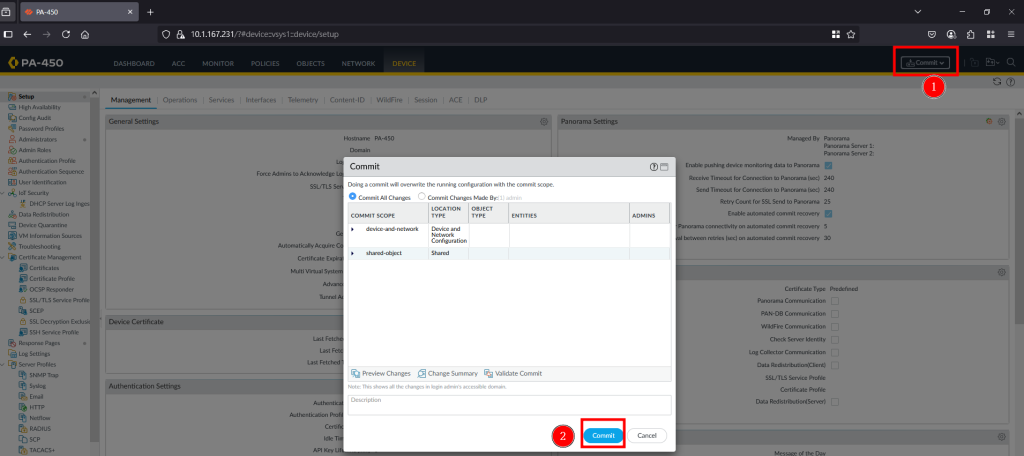
Task: Expand the shared-object commit scope row
Action: tap(353, 253)
